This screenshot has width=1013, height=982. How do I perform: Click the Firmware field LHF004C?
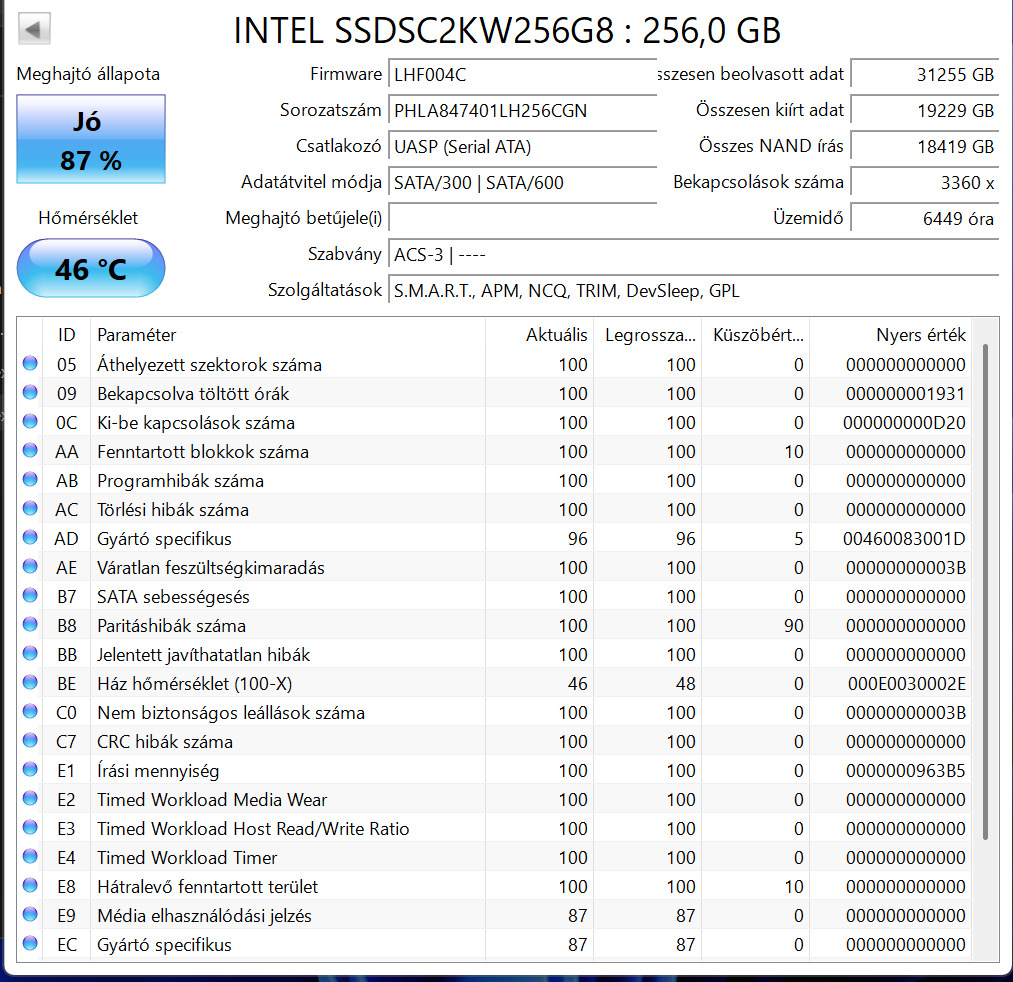(x=520, y=74)
